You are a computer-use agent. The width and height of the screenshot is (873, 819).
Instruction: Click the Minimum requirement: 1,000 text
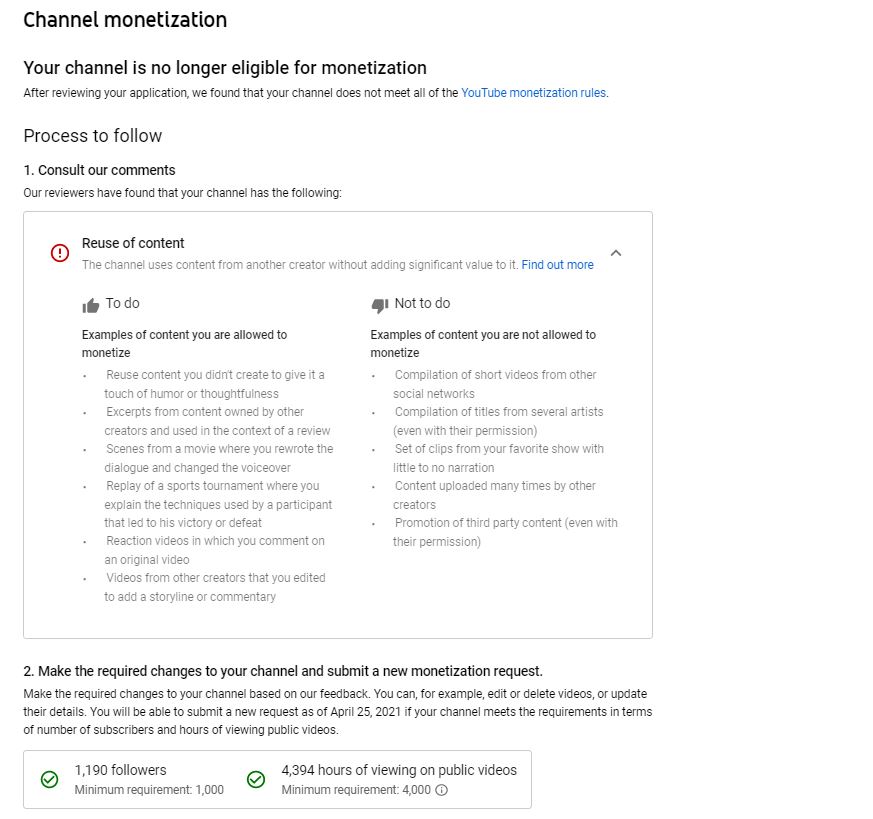tap(149, 789)
